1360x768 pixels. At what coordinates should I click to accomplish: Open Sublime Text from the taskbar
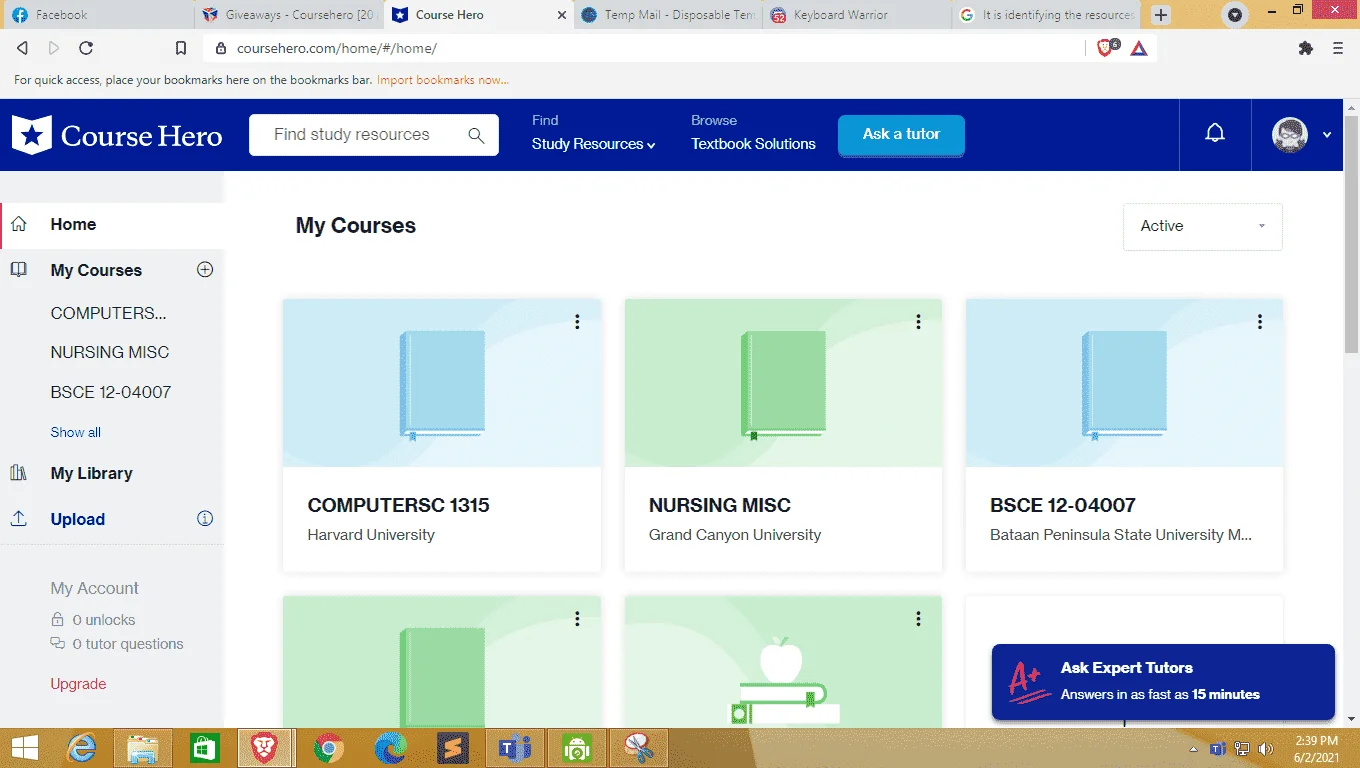453,748
